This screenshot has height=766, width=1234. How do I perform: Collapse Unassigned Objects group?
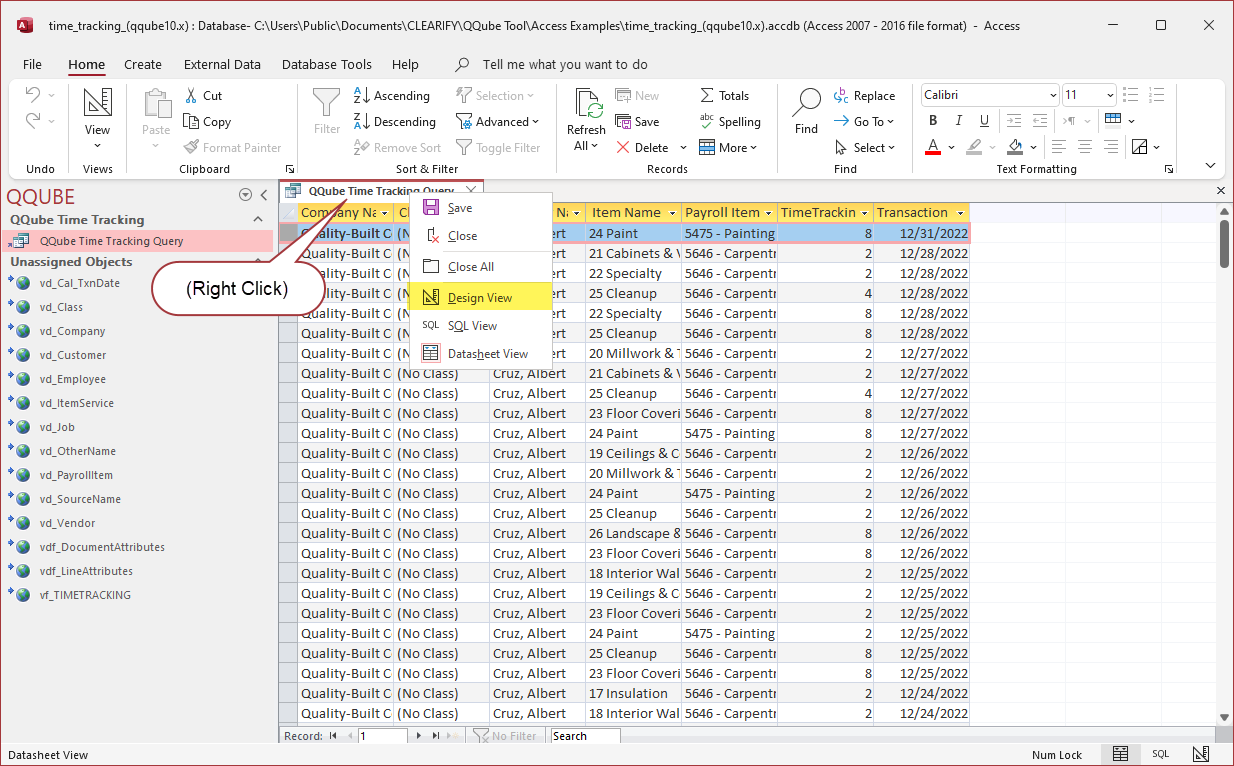[x=258, y=262]
